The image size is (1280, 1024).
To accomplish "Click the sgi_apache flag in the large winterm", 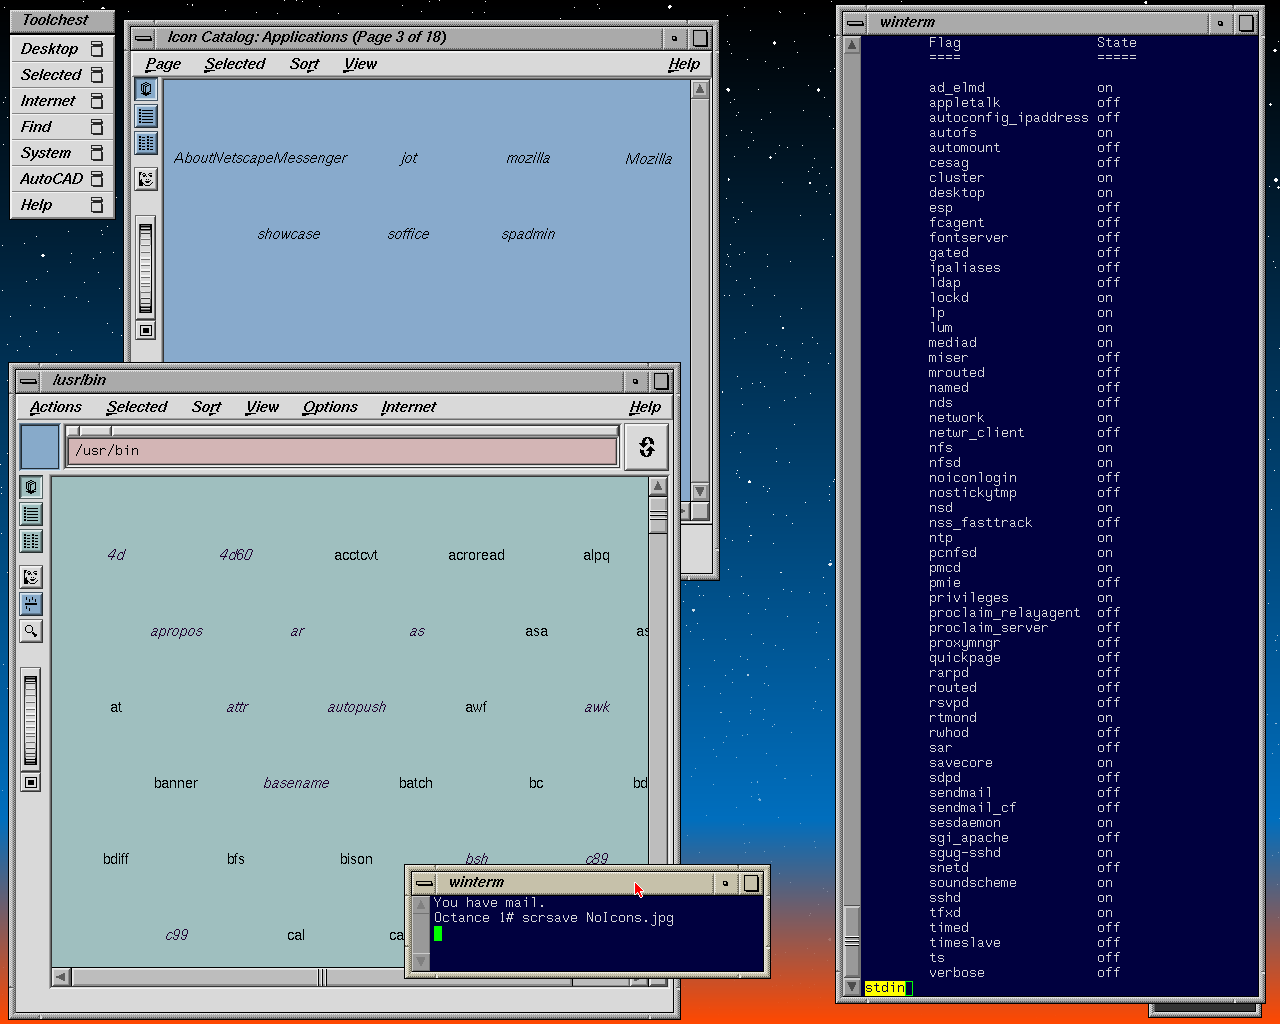I will tap(968, 838).
